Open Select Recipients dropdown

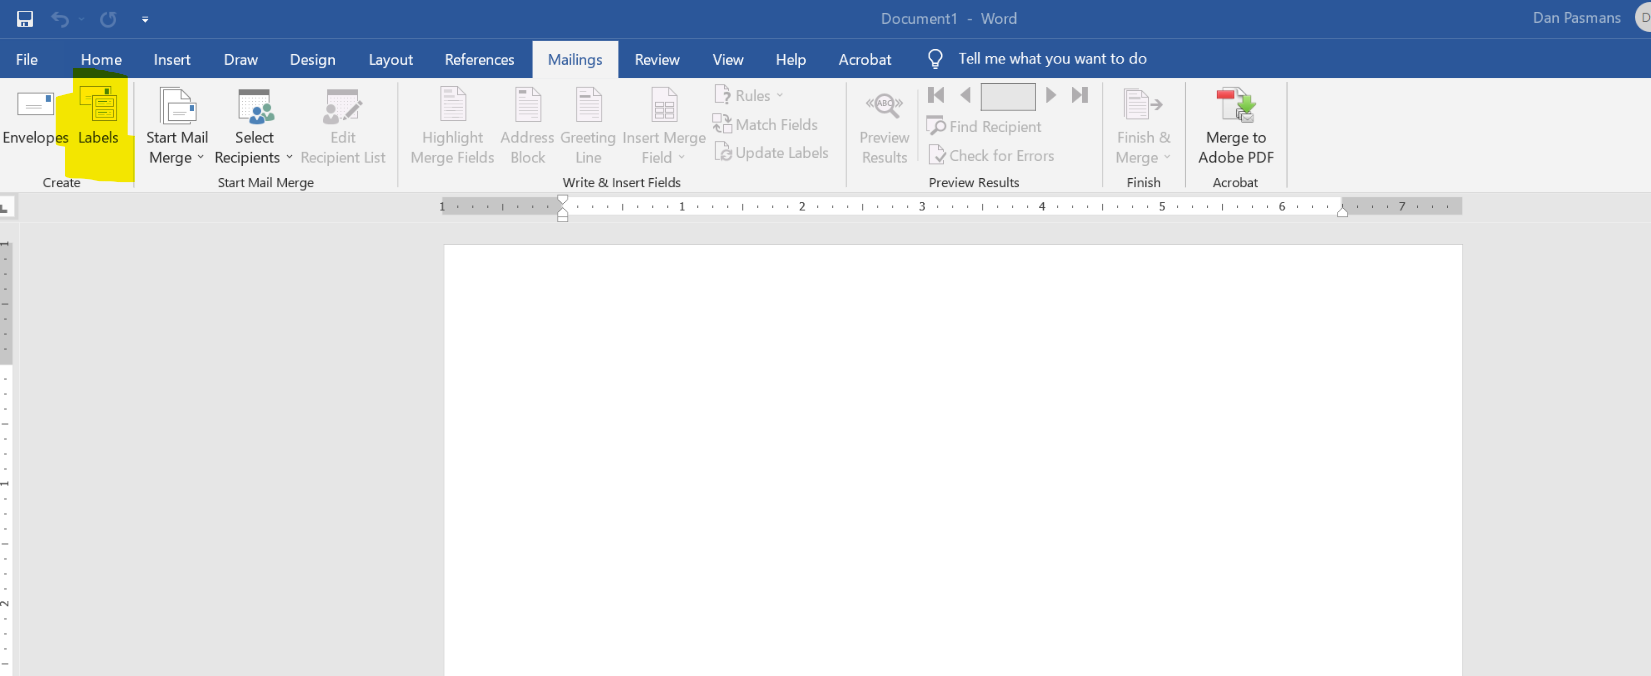tap(254, 127)
